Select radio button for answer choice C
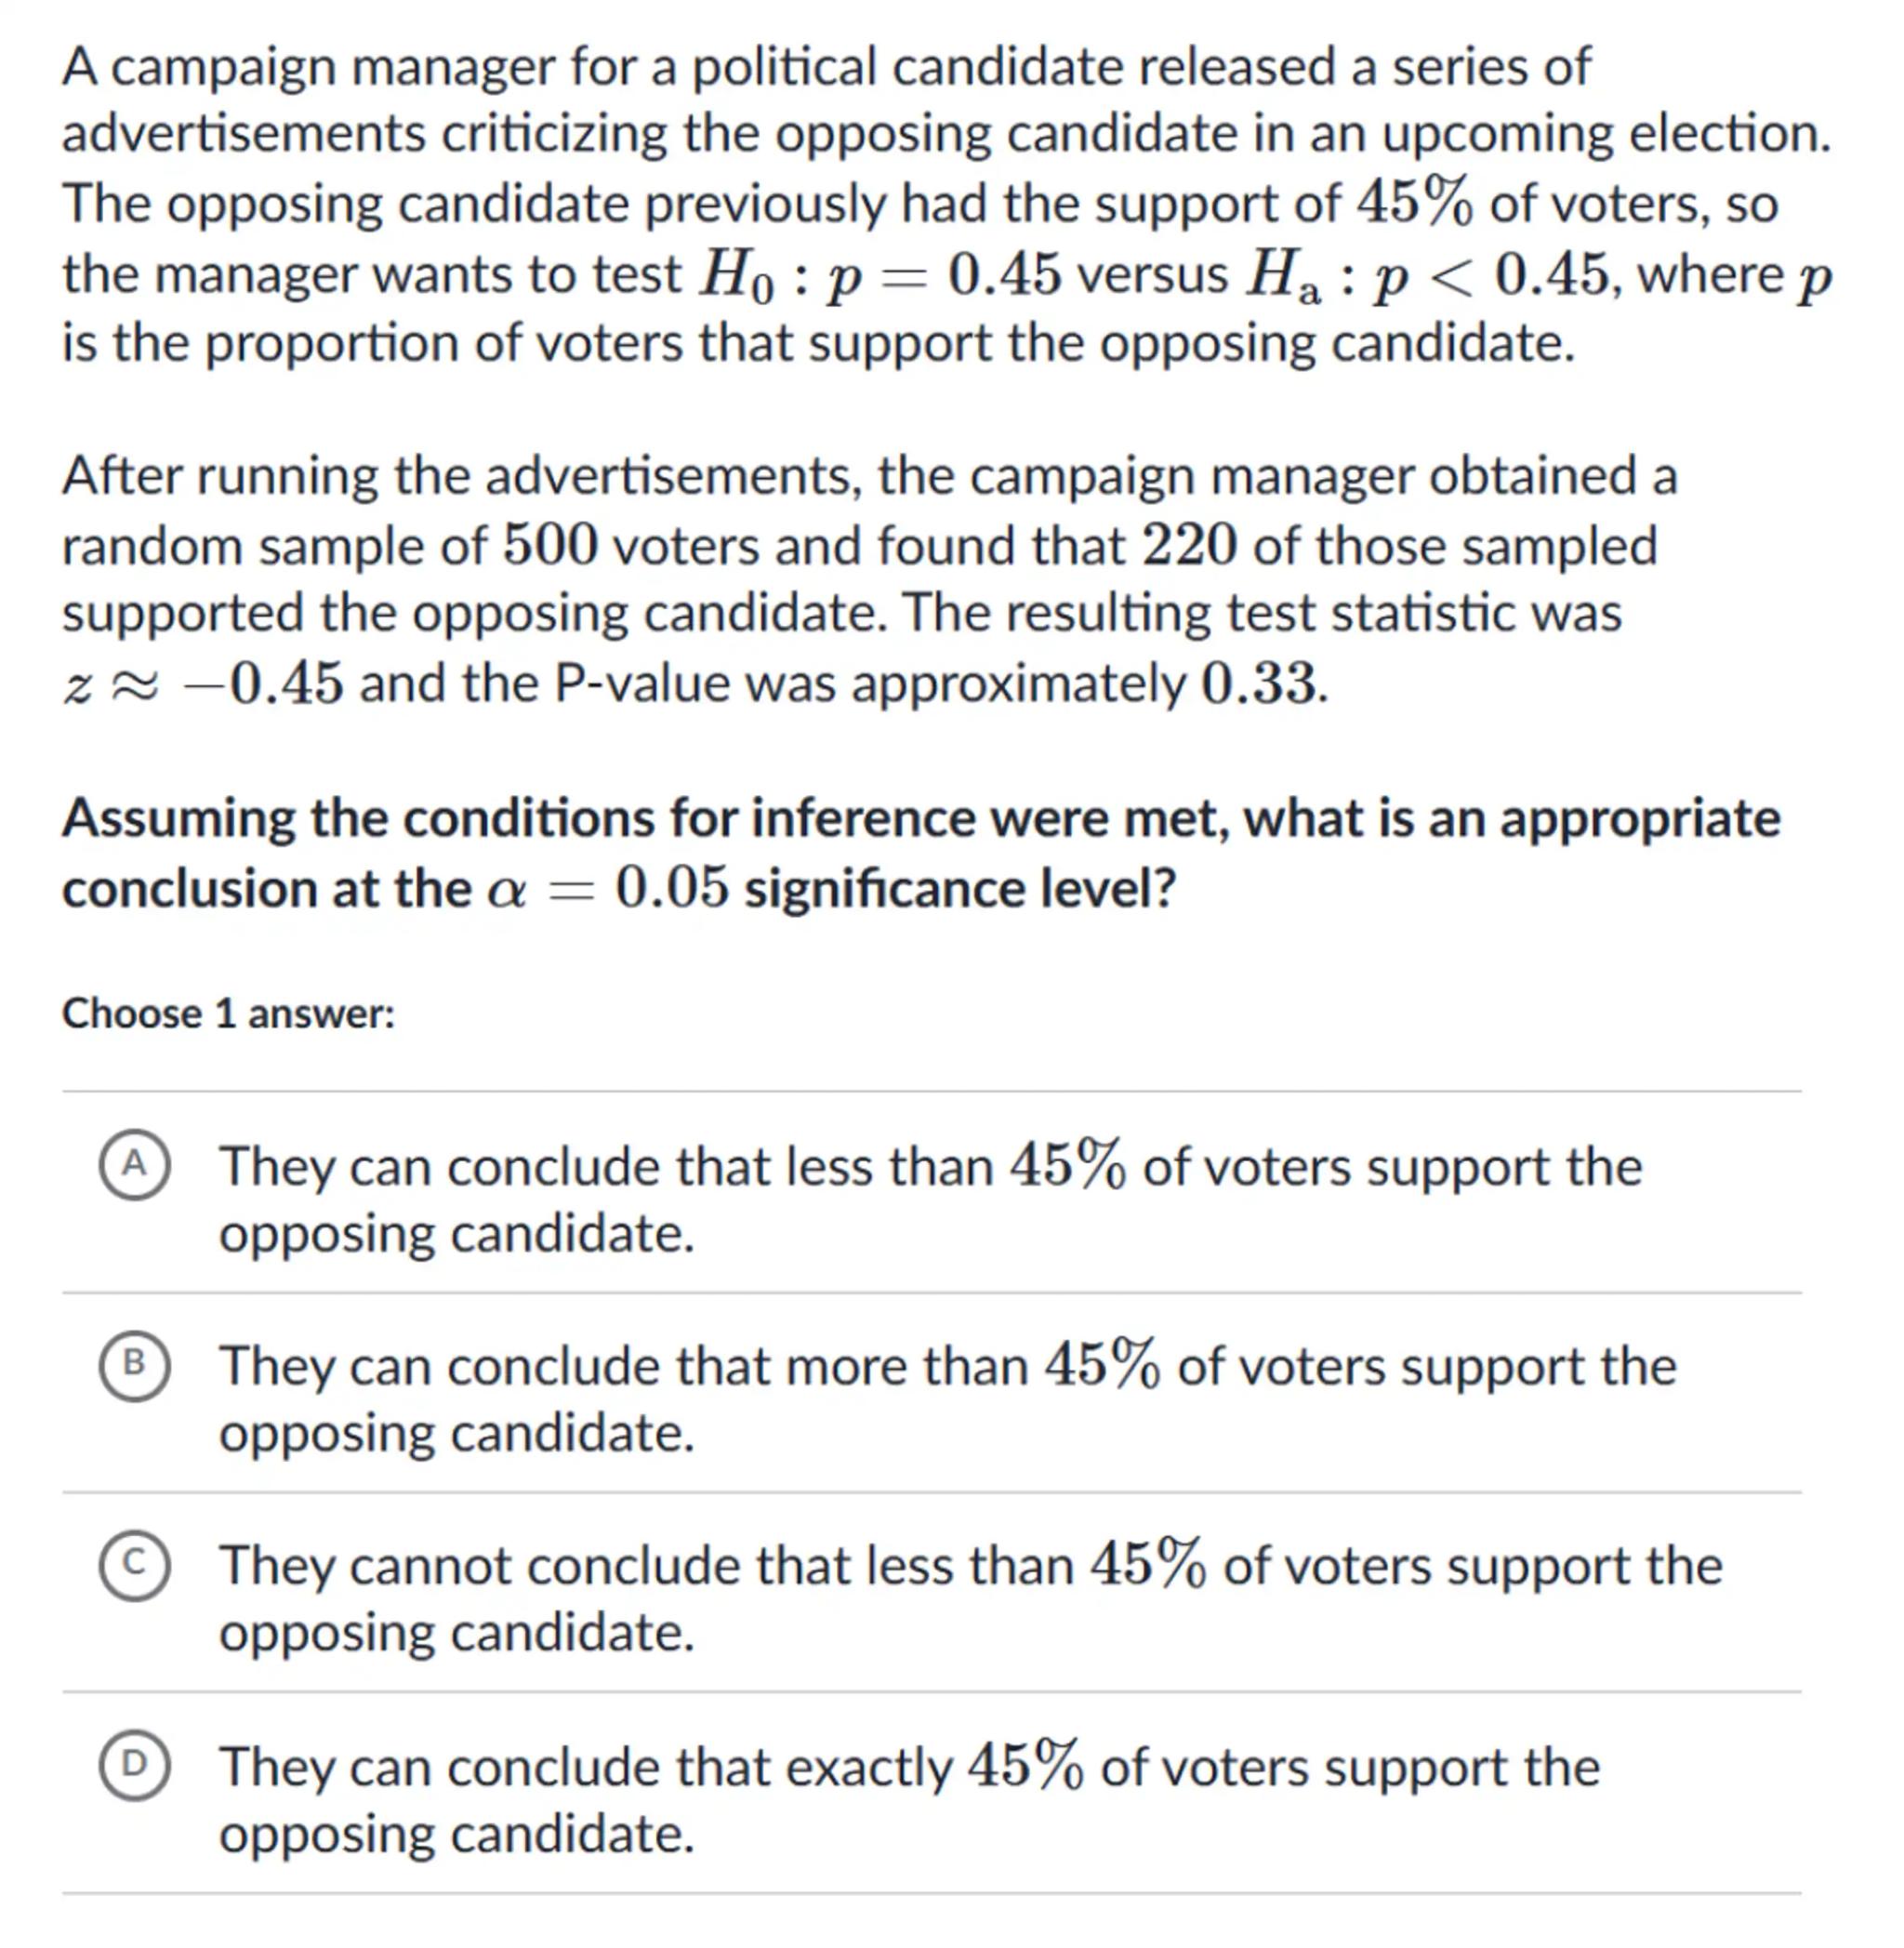This screenshot has height=1948, width=1904. [x=134, y=1564]
